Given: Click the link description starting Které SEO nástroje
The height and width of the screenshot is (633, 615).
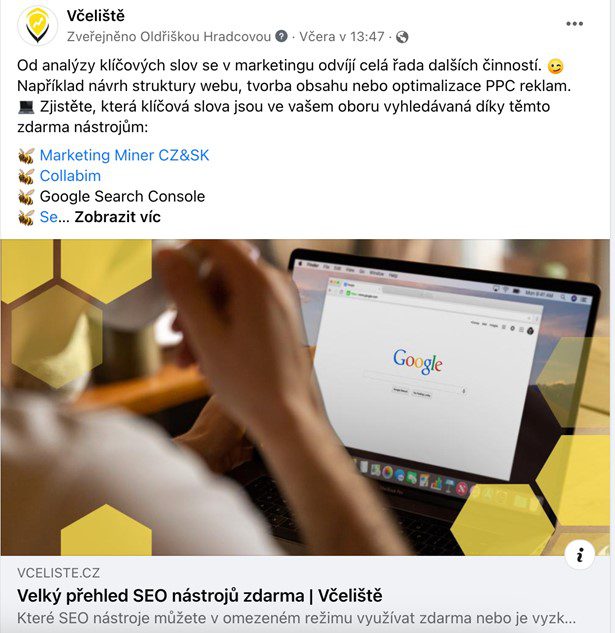Looking at the screenshot, I should tap(296, 618).
